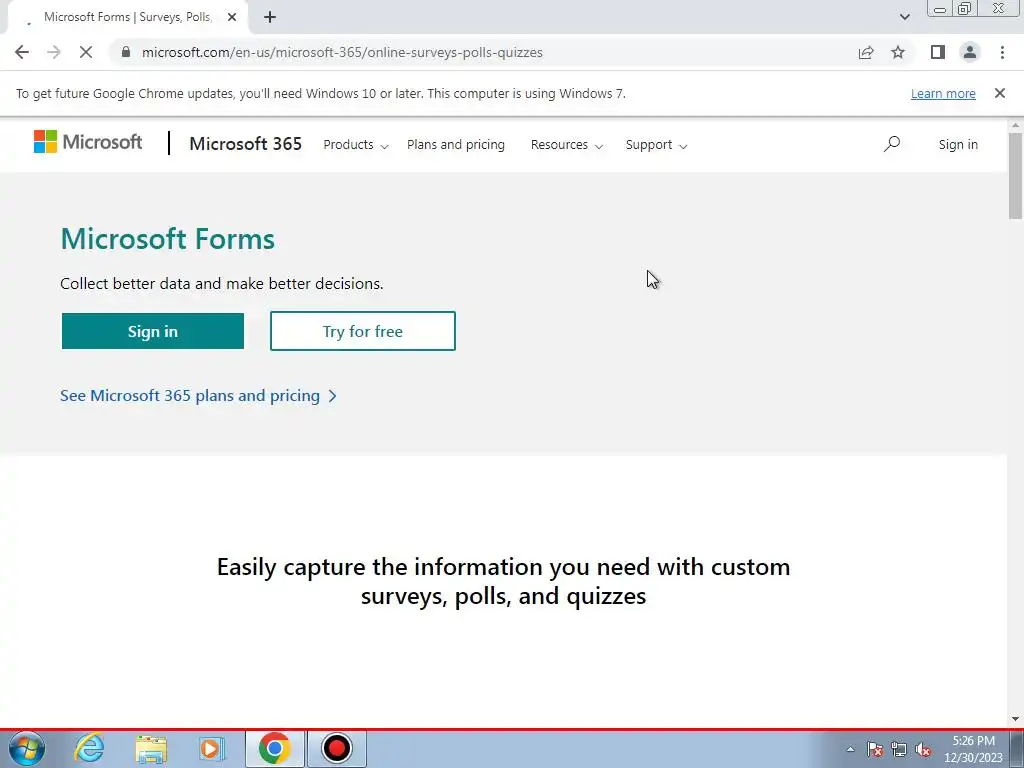
Task: Open a new tab with the plus icon
Action: tap(270, 17)
